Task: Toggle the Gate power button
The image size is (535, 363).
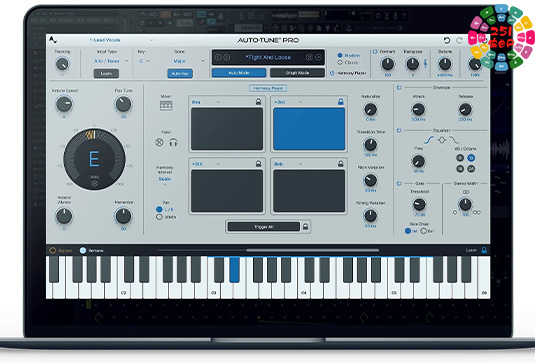Action: (399, 184)
